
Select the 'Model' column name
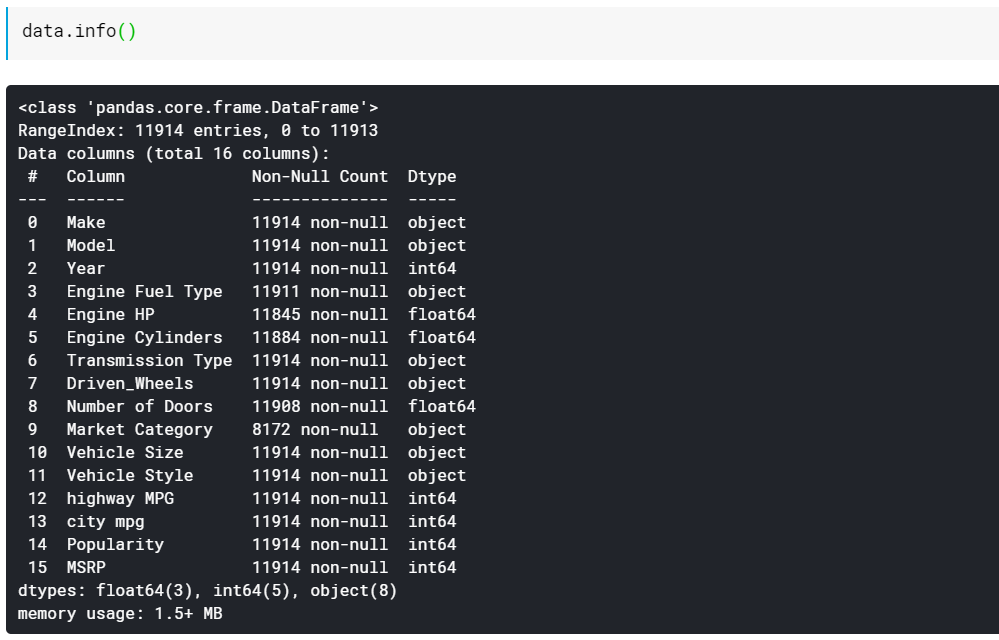[91, 245]
